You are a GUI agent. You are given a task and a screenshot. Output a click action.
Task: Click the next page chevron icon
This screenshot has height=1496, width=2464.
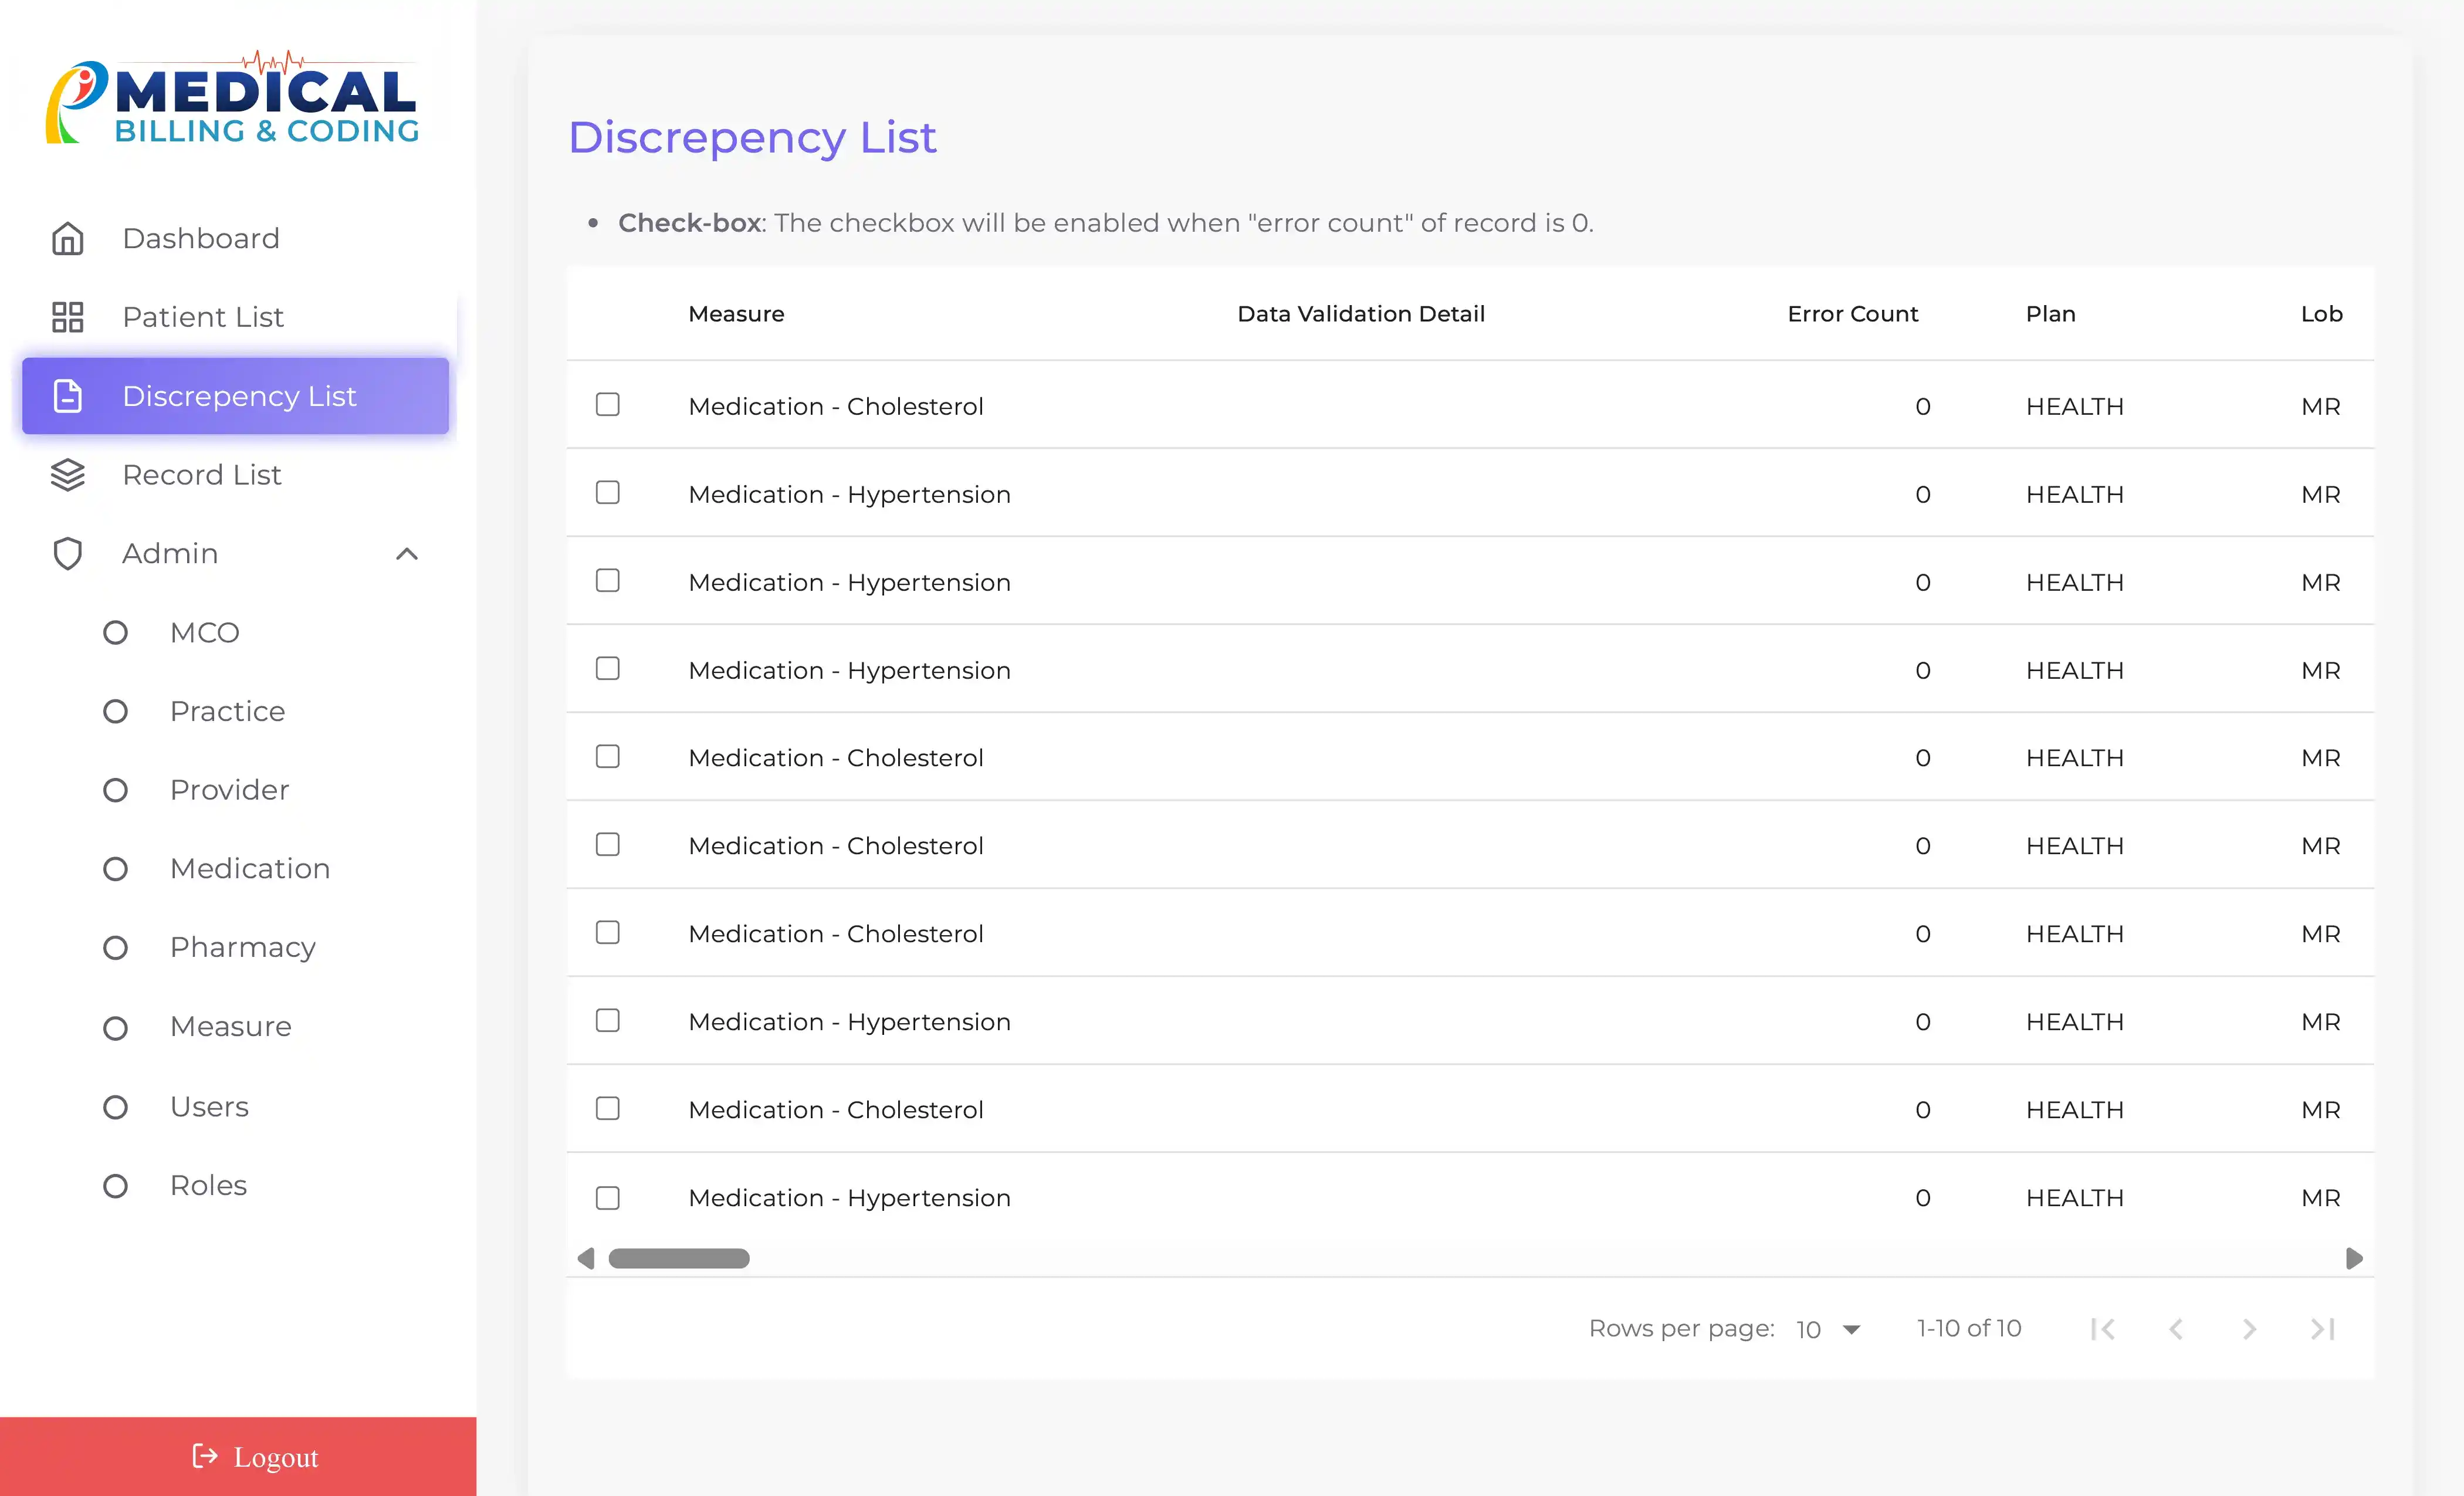pos(2249,1329)
